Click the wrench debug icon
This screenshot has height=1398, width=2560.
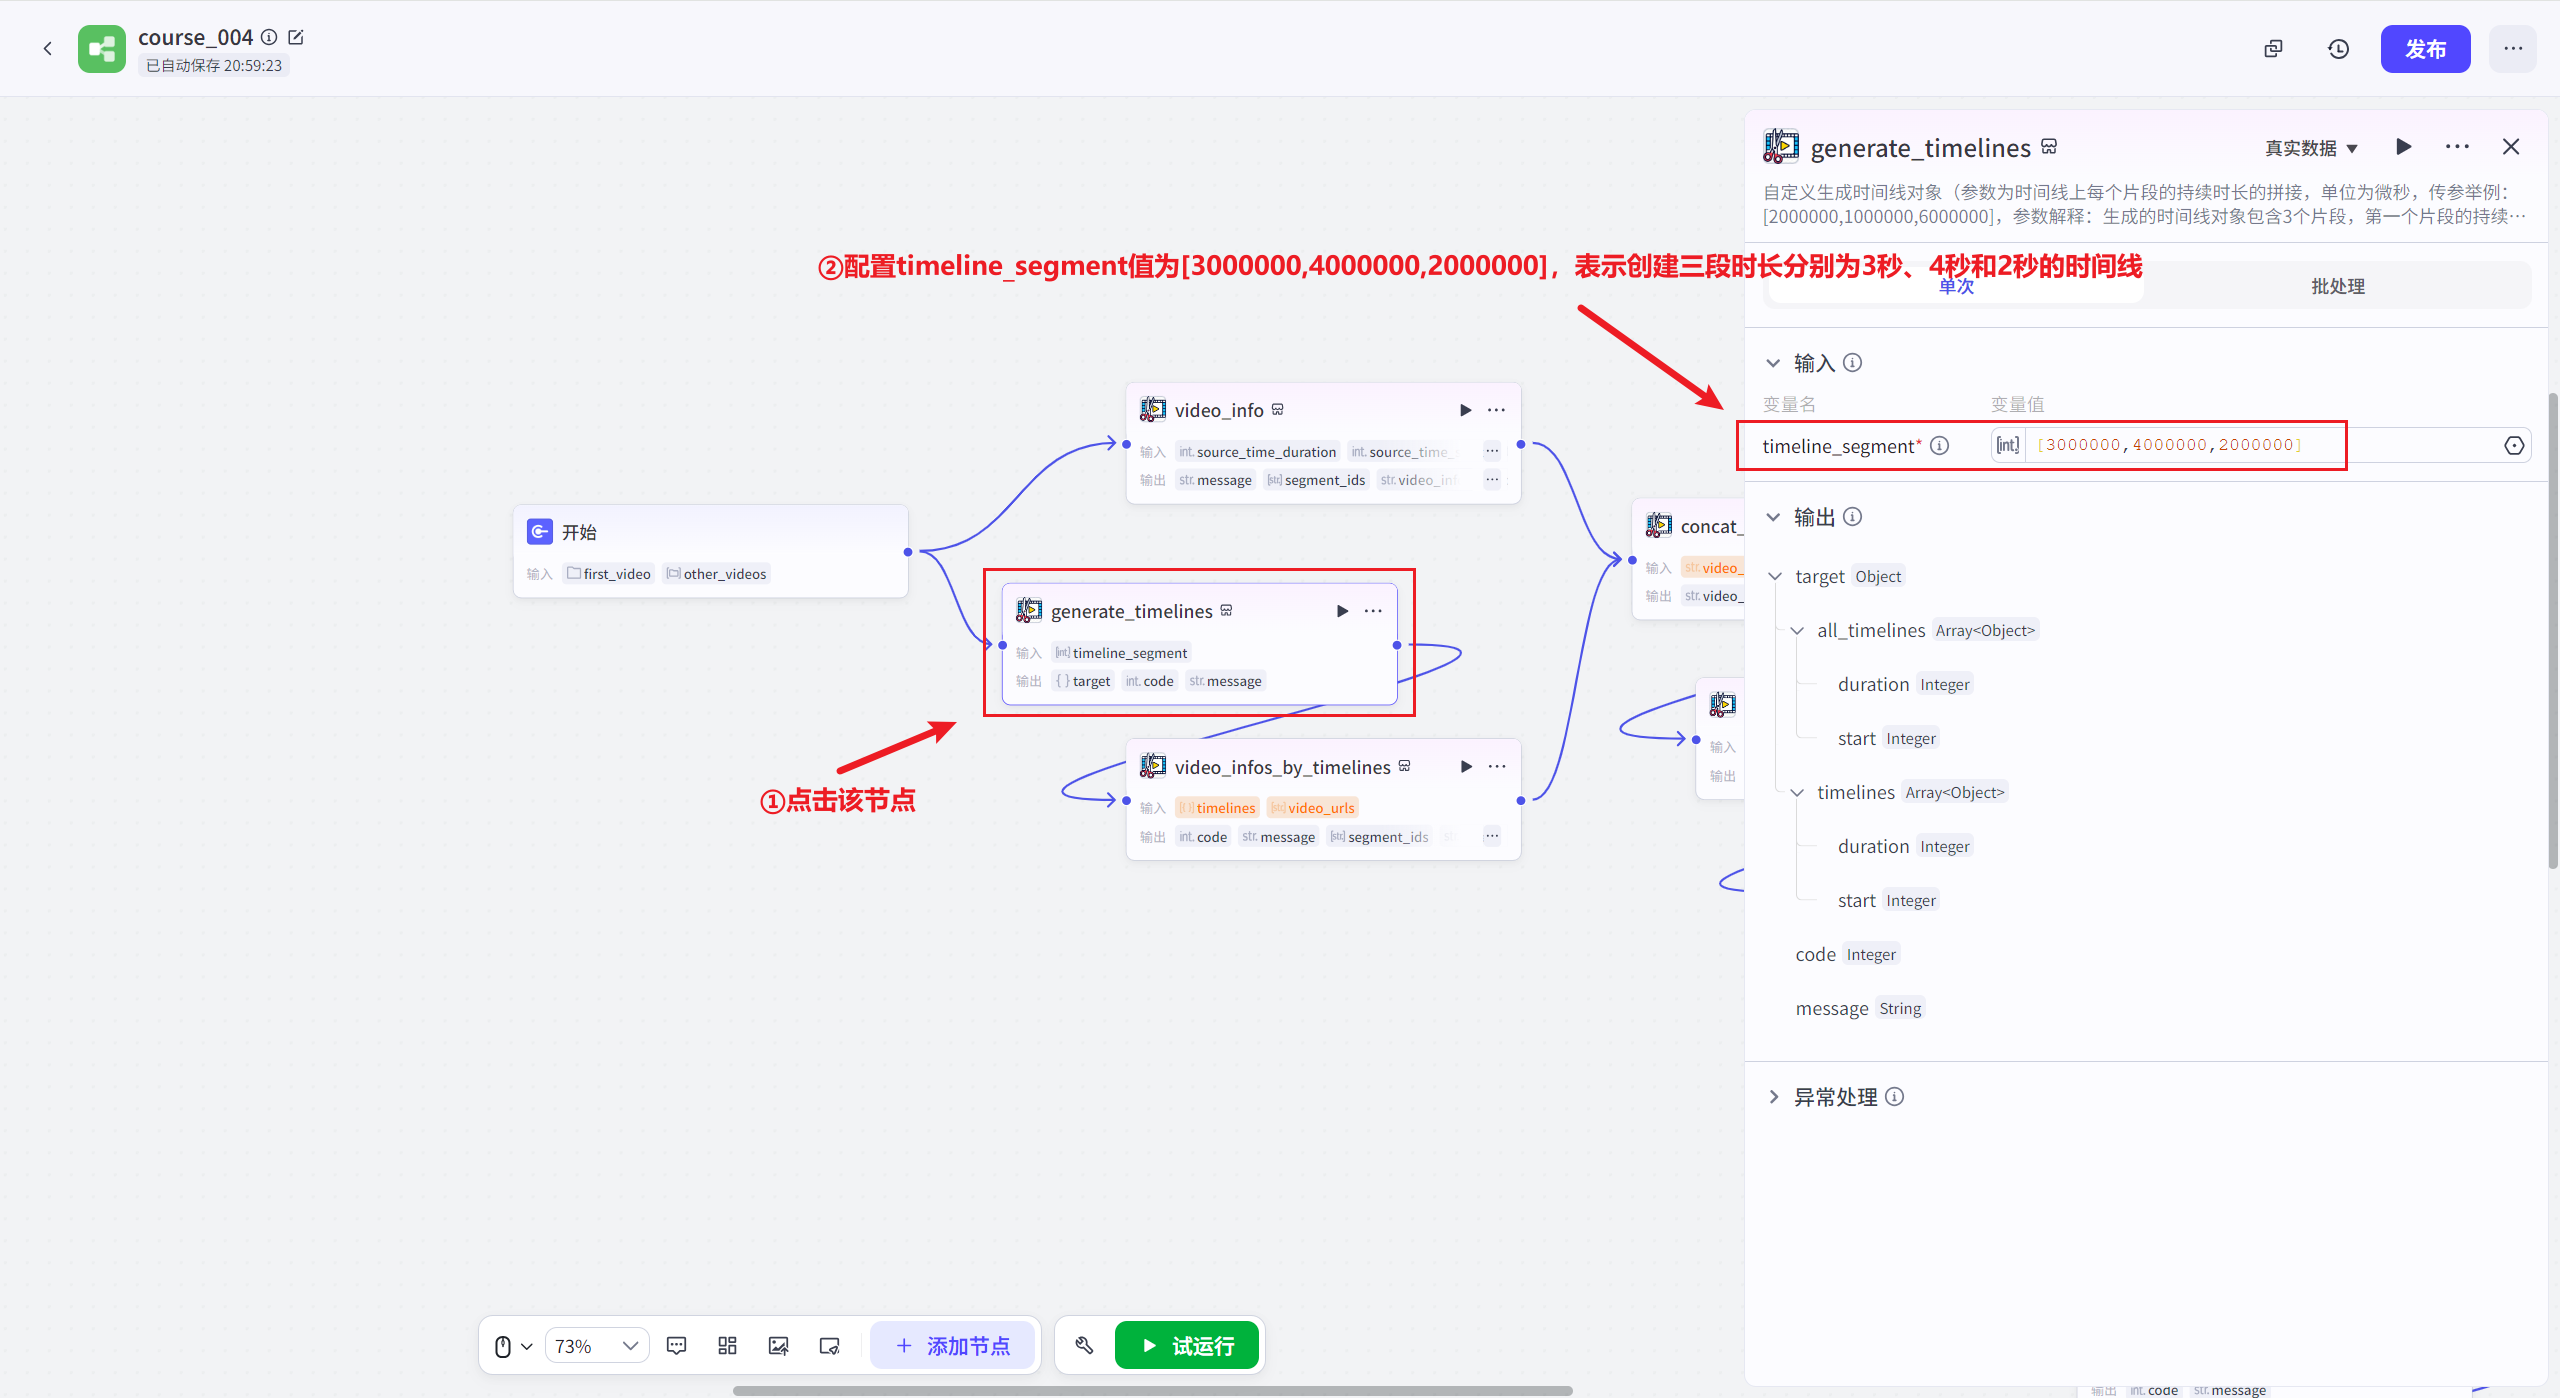point(1084,1346)
